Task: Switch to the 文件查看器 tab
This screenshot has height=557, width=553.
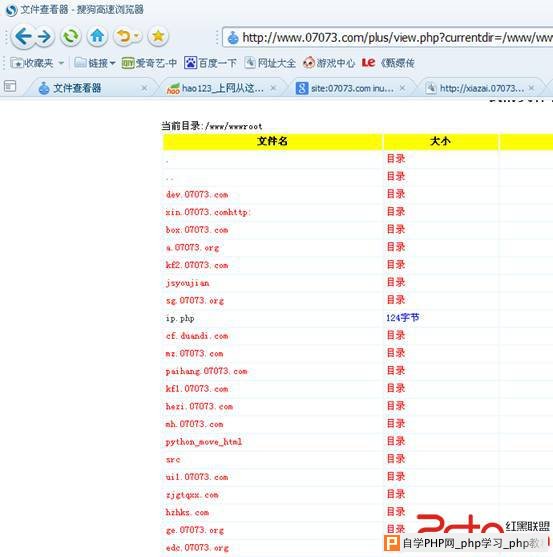Action: (x=77, y=88)
